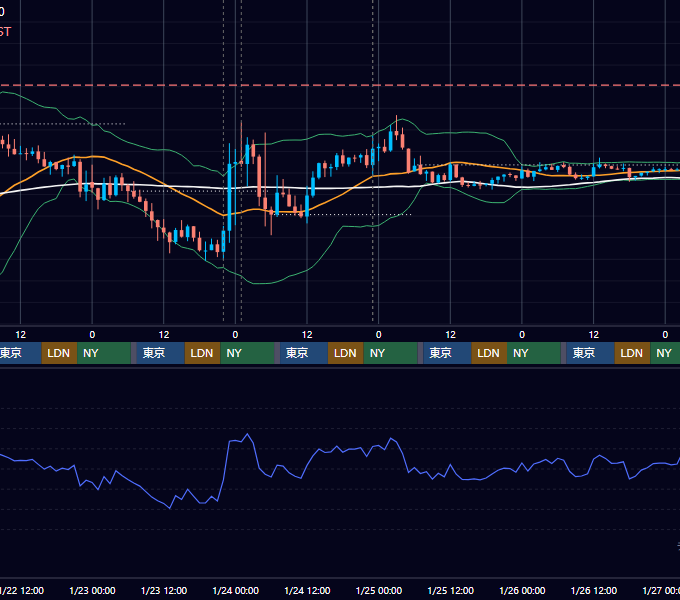Click the 1/23 12:00 date label

point(164,590)
